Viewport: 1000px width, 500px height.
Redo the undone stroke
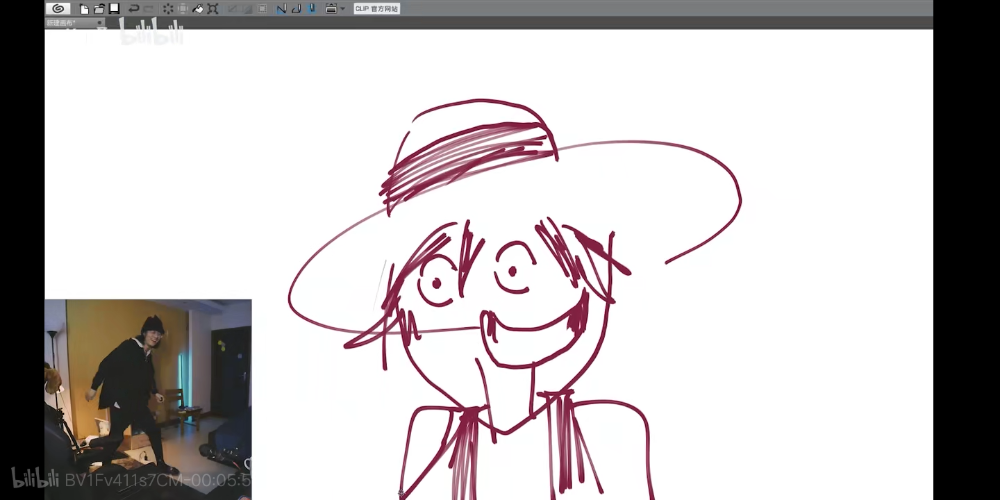coord(149,9)
